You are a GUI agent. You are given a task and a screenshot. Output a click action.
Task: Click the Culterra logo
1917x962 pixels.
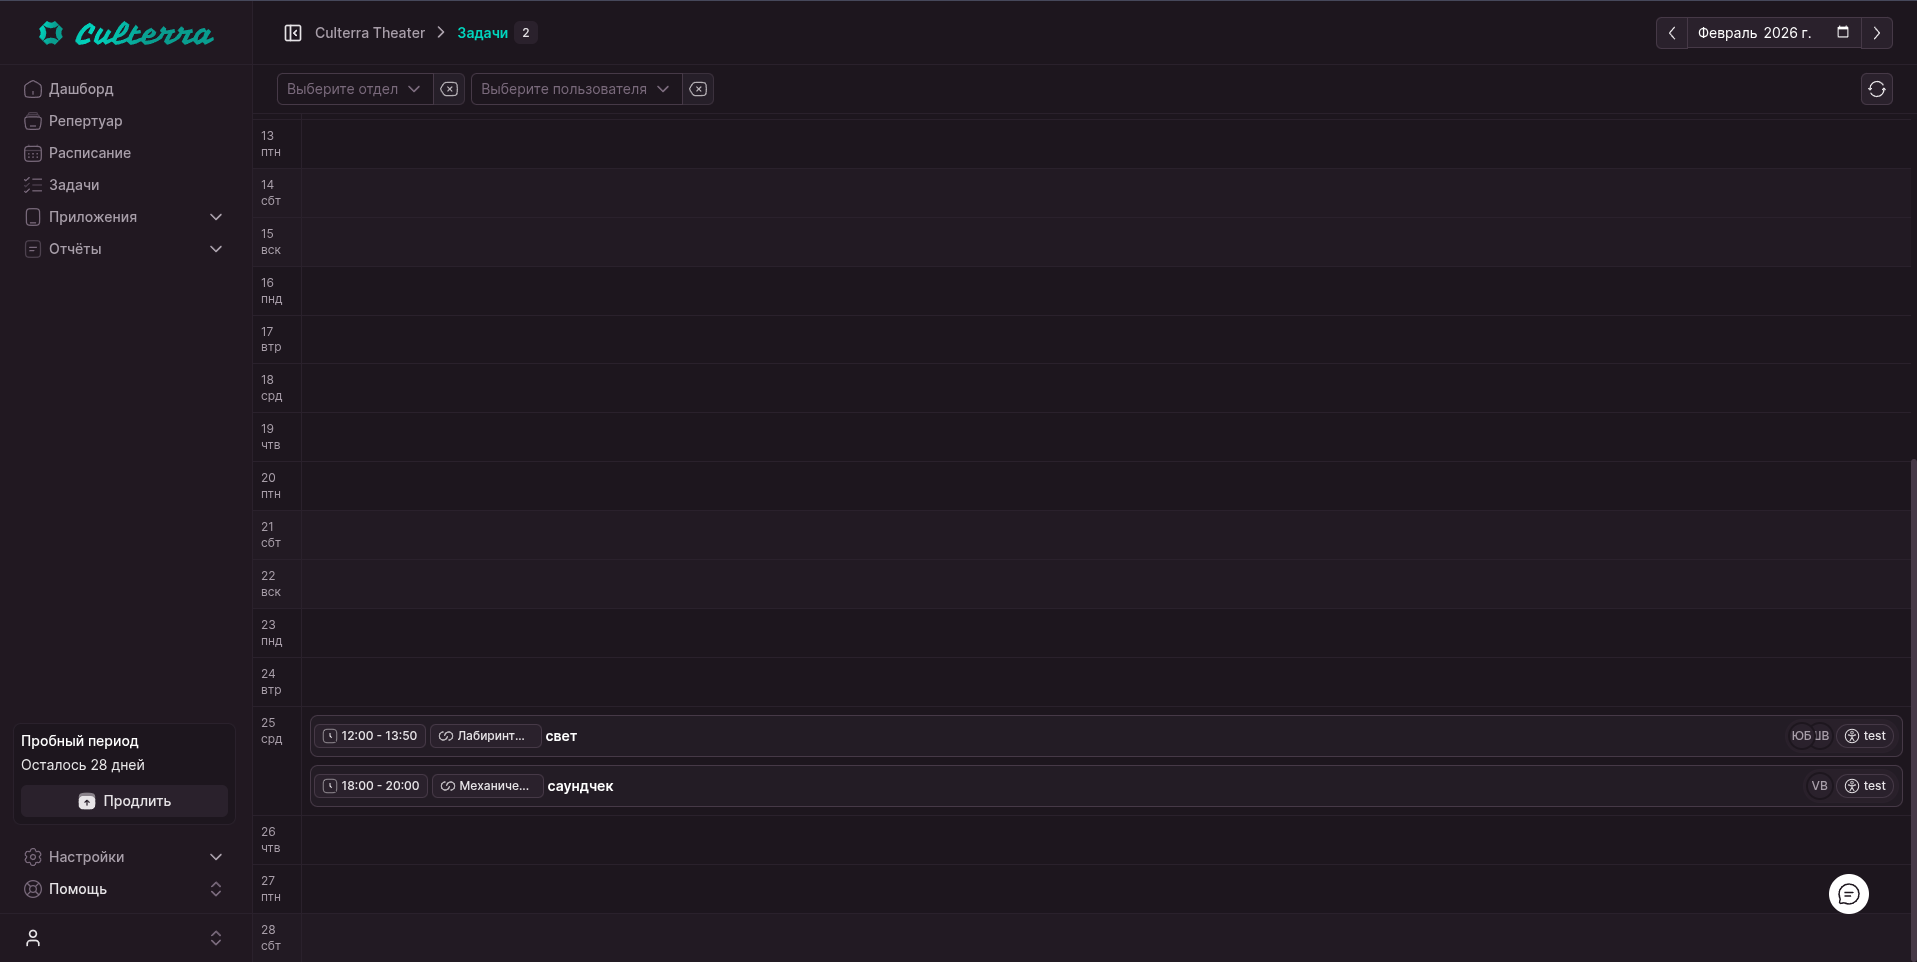click(126, 34)
